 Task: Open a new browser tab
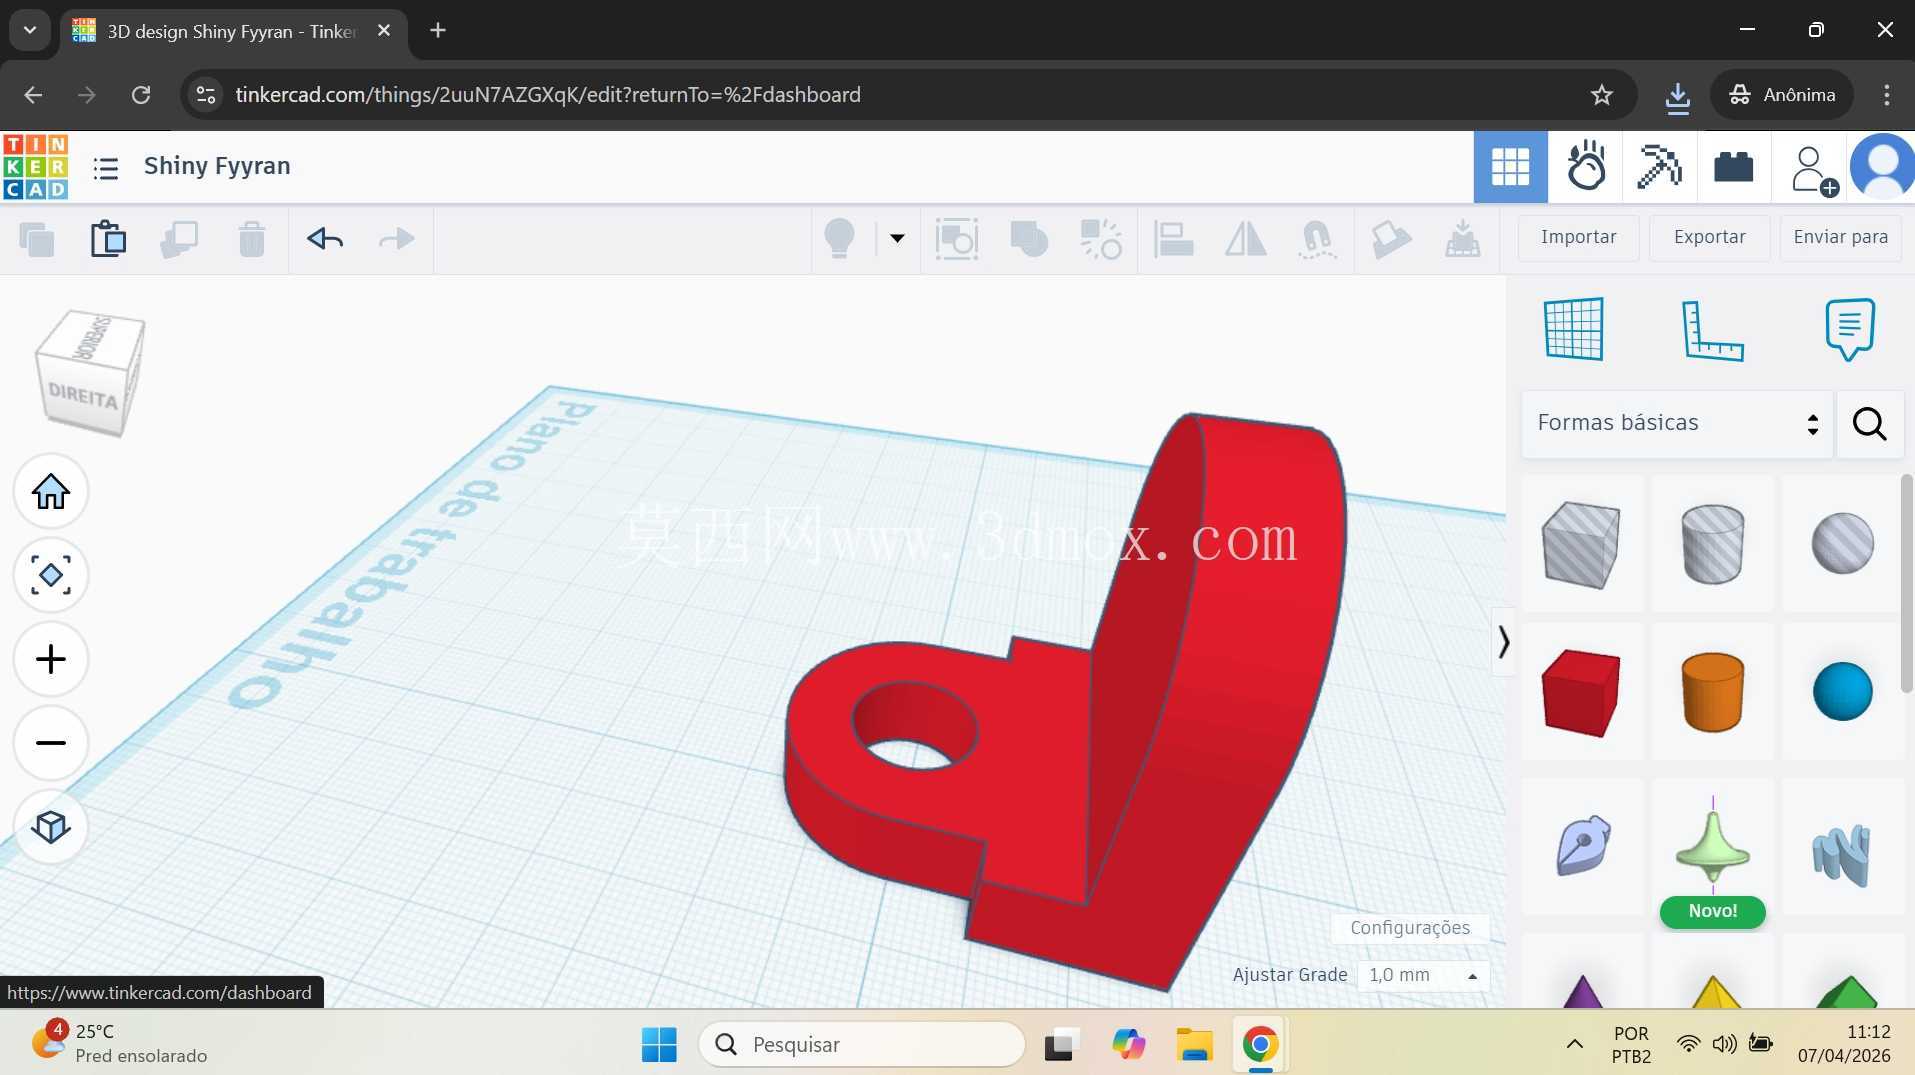pos(438,31)
